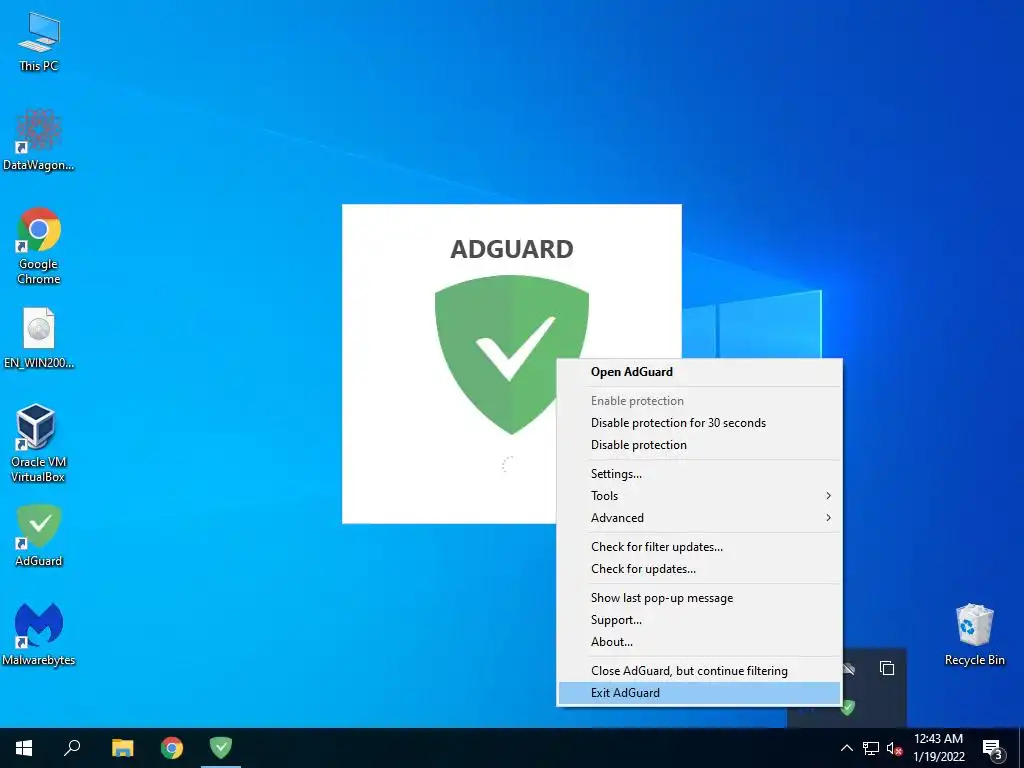
Task: Choose Open AdGuard in context menu
Action: (x=699, y=372)
